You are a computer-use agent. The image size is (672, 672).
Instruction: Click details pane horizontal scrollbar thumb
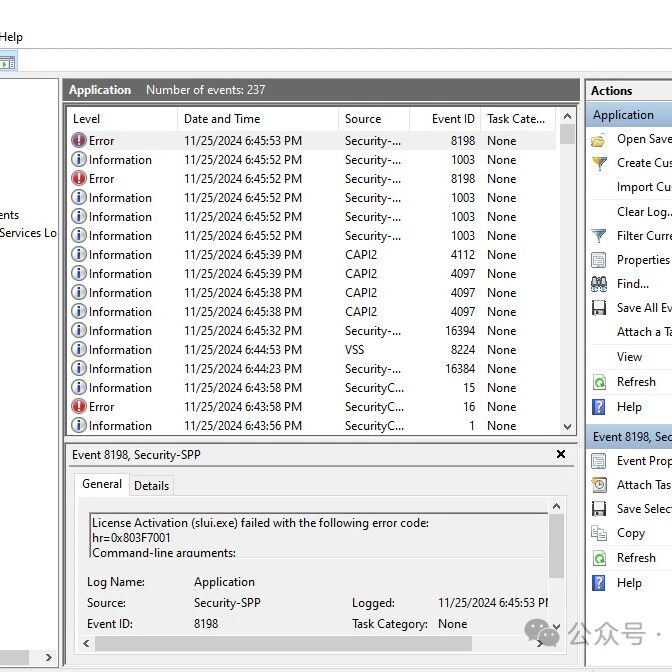click(x=283, y=643)
